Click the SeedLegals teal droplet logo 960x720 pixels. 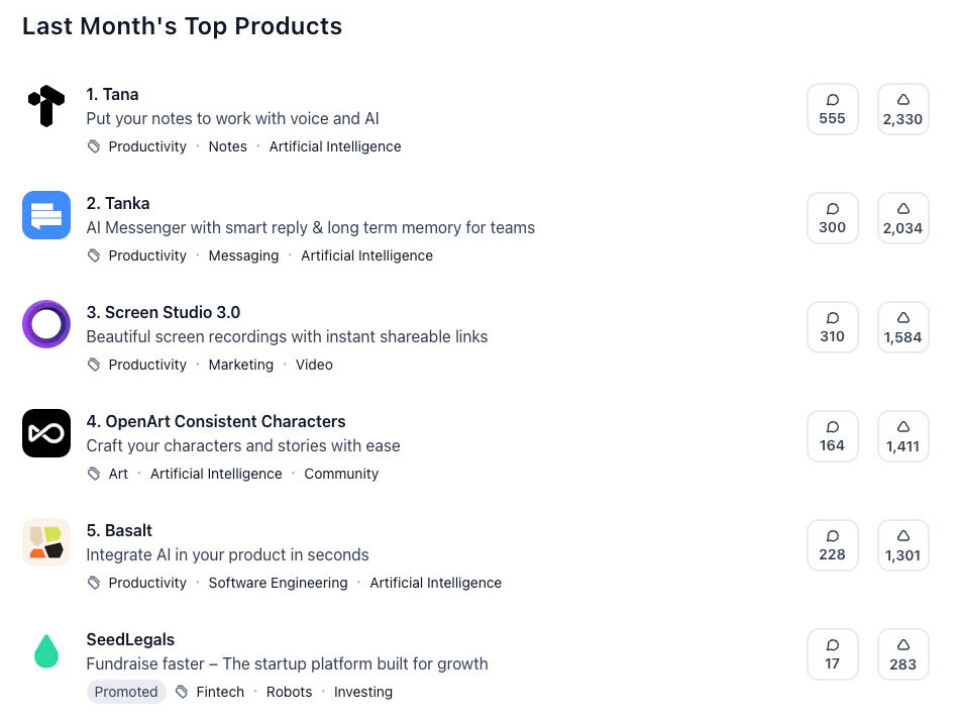46,652
